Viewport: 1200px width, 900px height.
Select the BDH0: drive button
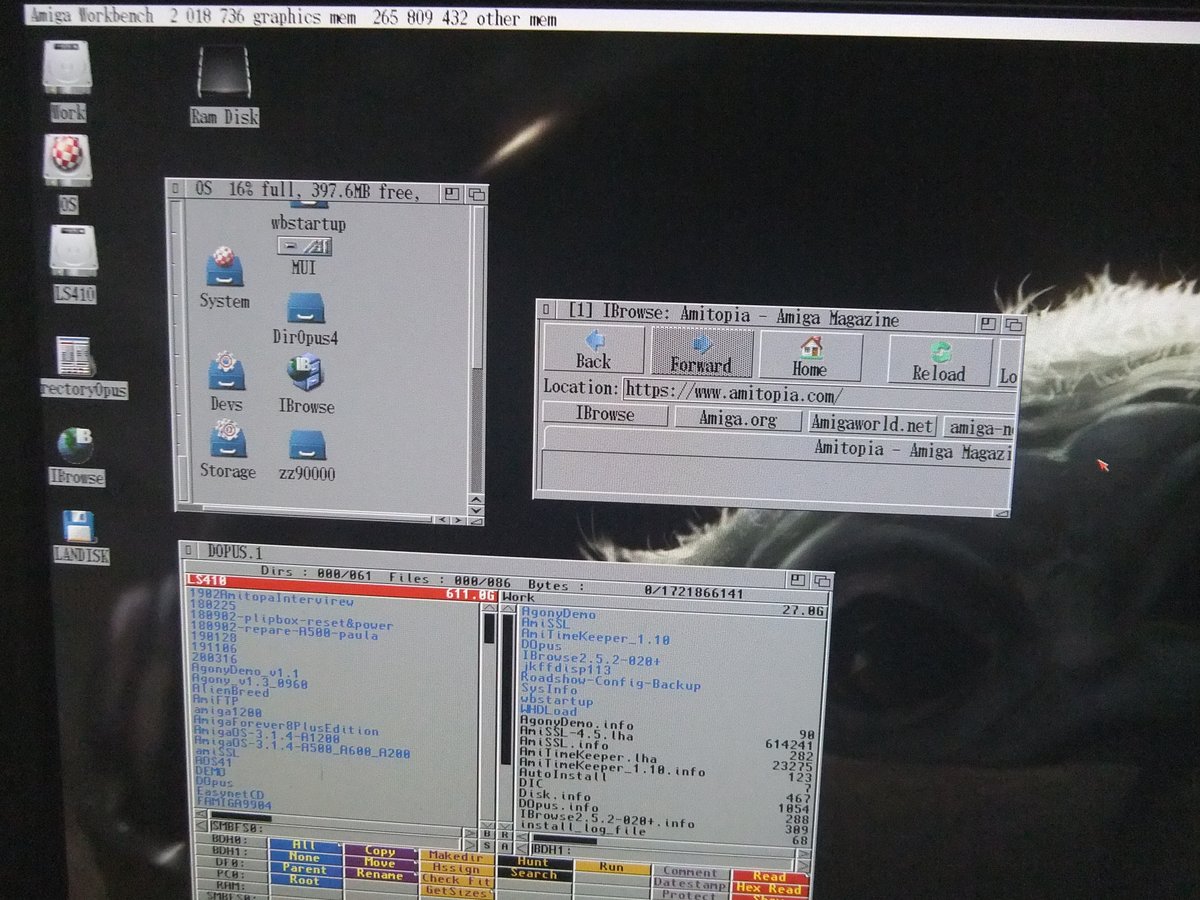pyautogui.click(x=230, y=839)
